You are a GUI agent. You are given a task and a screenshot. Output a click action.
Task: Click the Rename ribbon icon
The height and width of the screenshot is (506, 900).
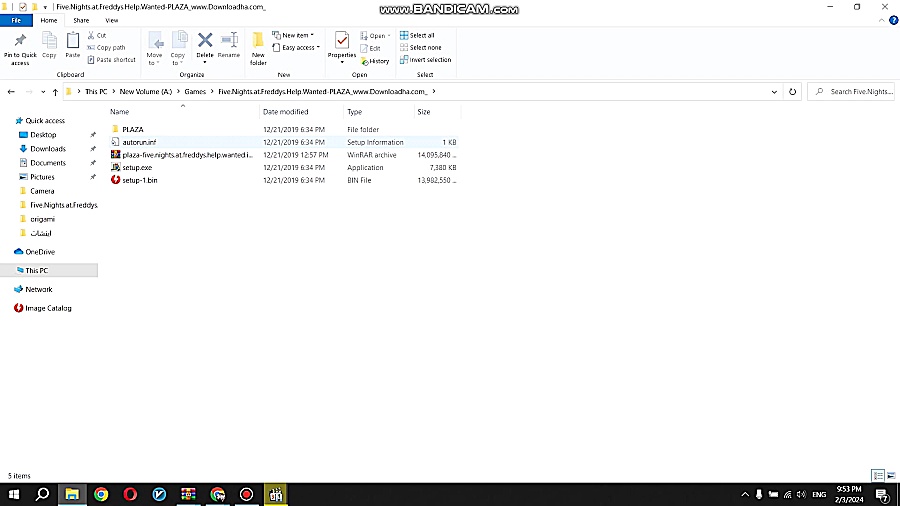(x=229, y=45)
